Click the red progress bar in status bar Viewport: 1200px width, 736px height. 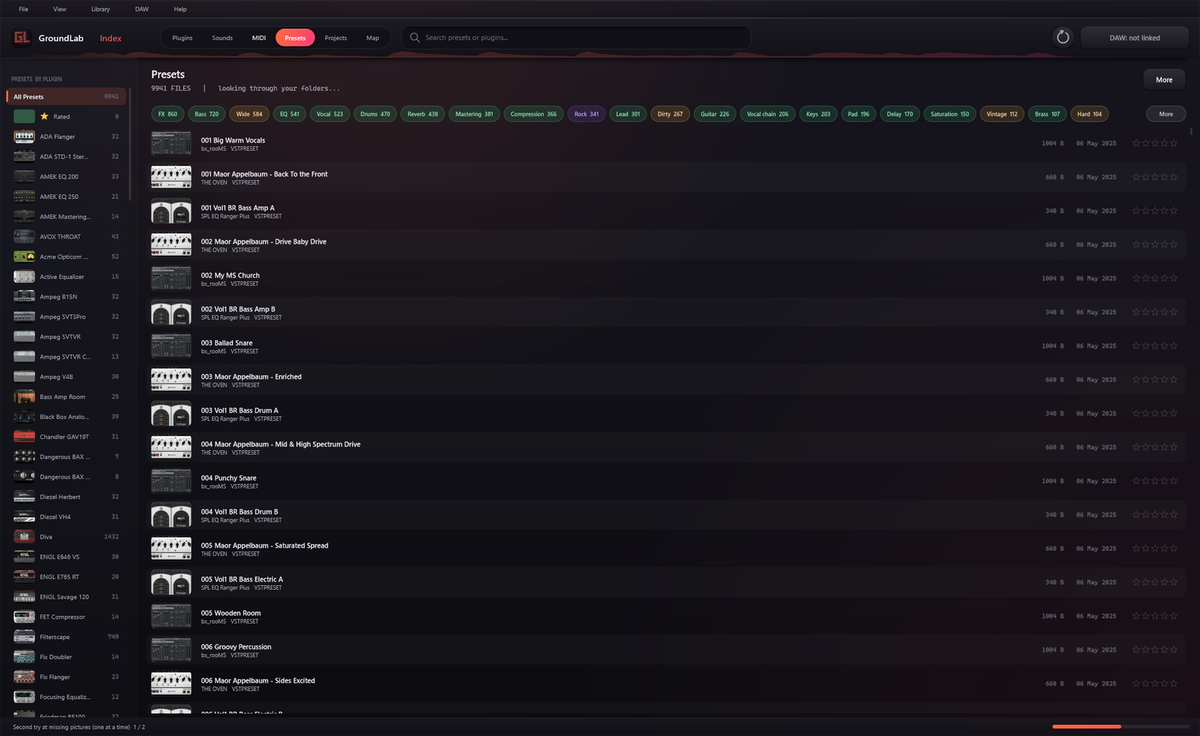(1086, 727)
